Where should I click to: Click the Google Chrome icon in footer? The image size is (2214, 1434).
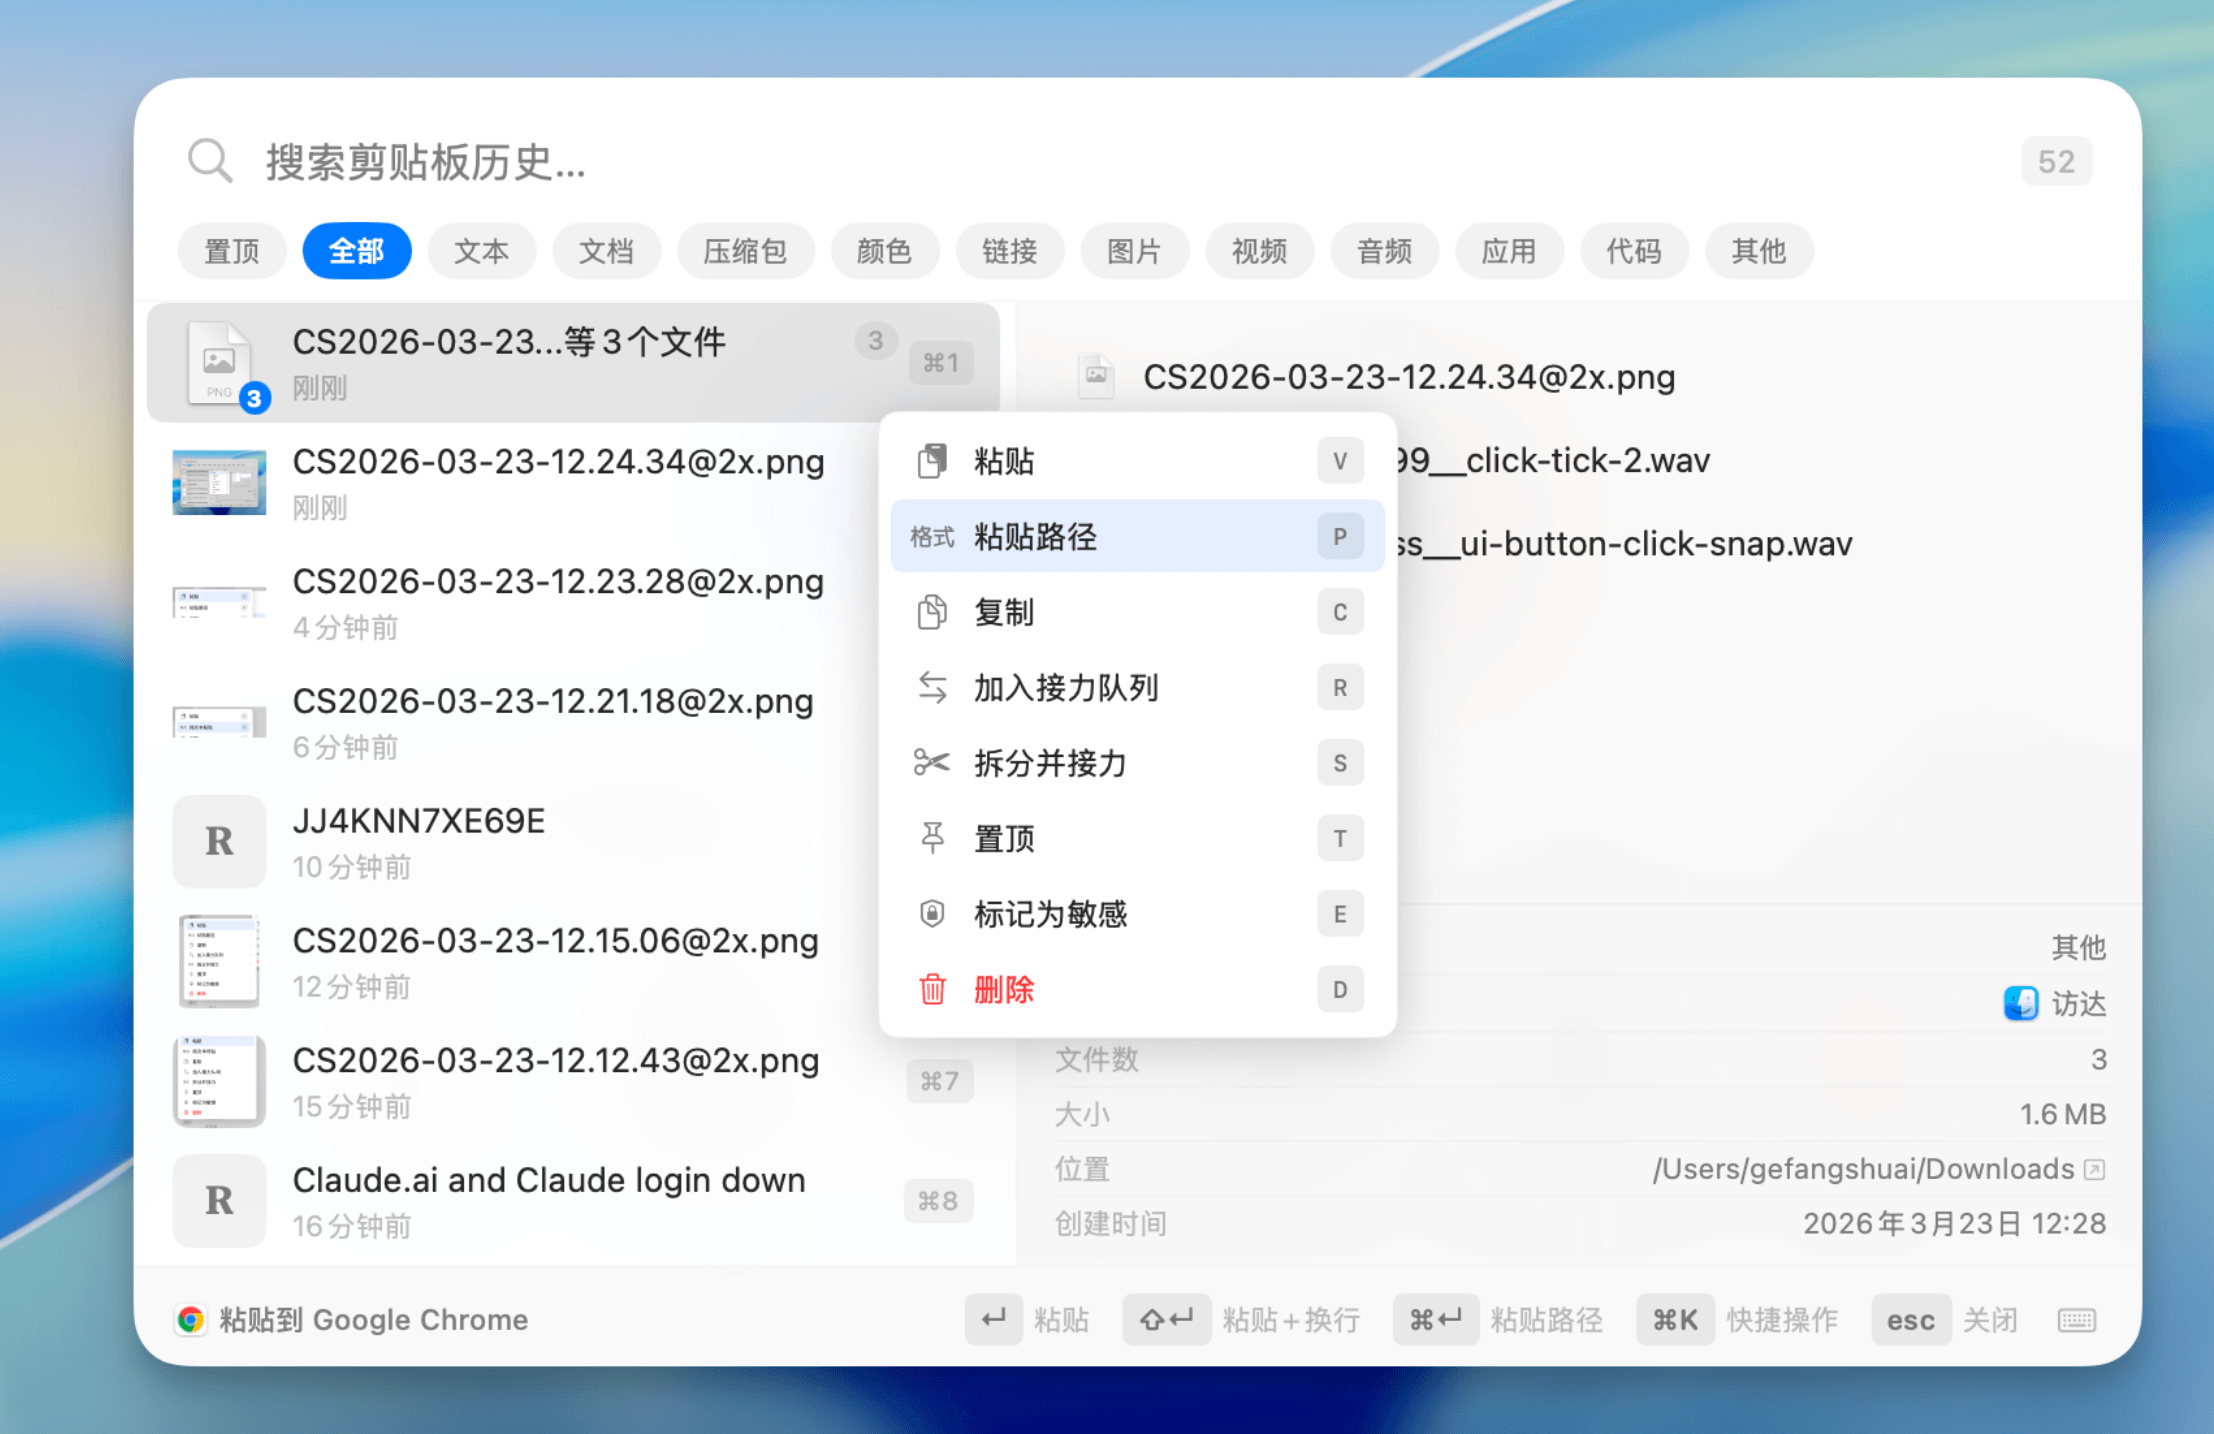coord(190,1320)
